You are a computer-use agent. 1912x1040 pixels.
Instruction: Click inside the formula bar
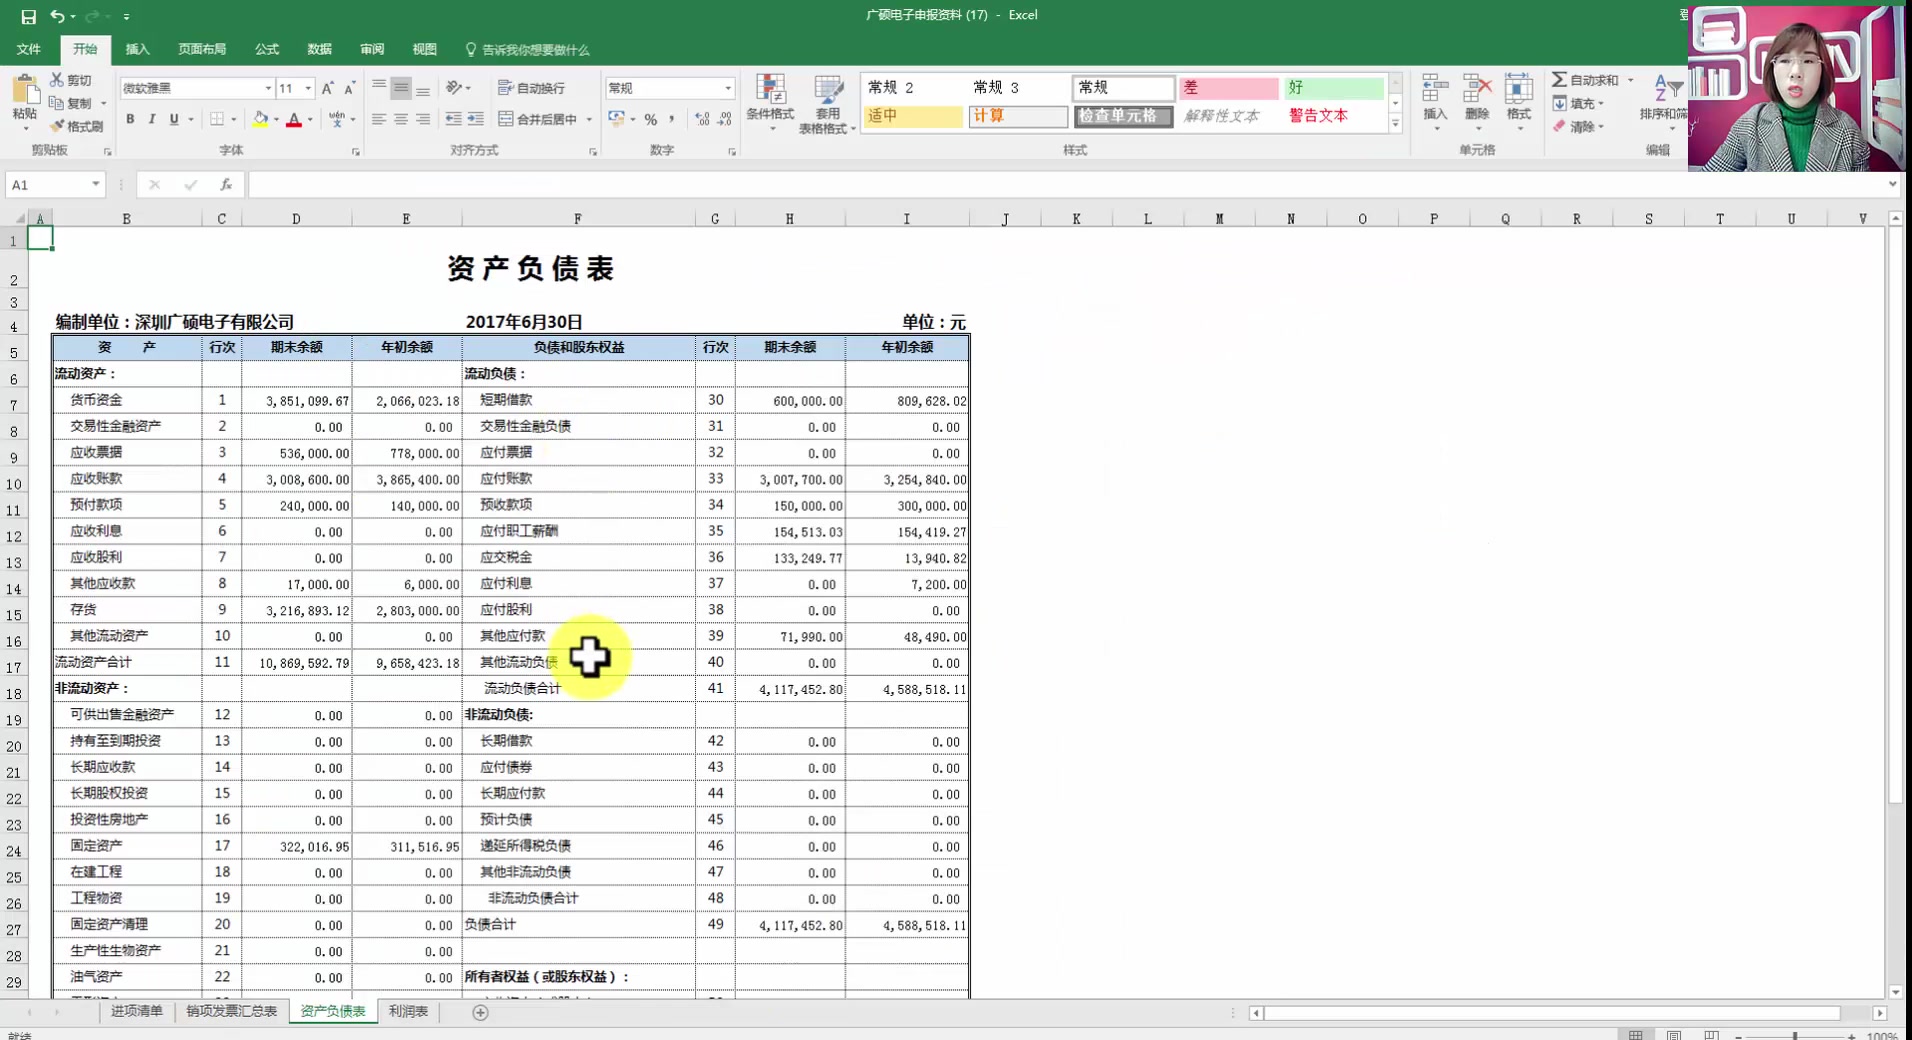tap(700, 184)
